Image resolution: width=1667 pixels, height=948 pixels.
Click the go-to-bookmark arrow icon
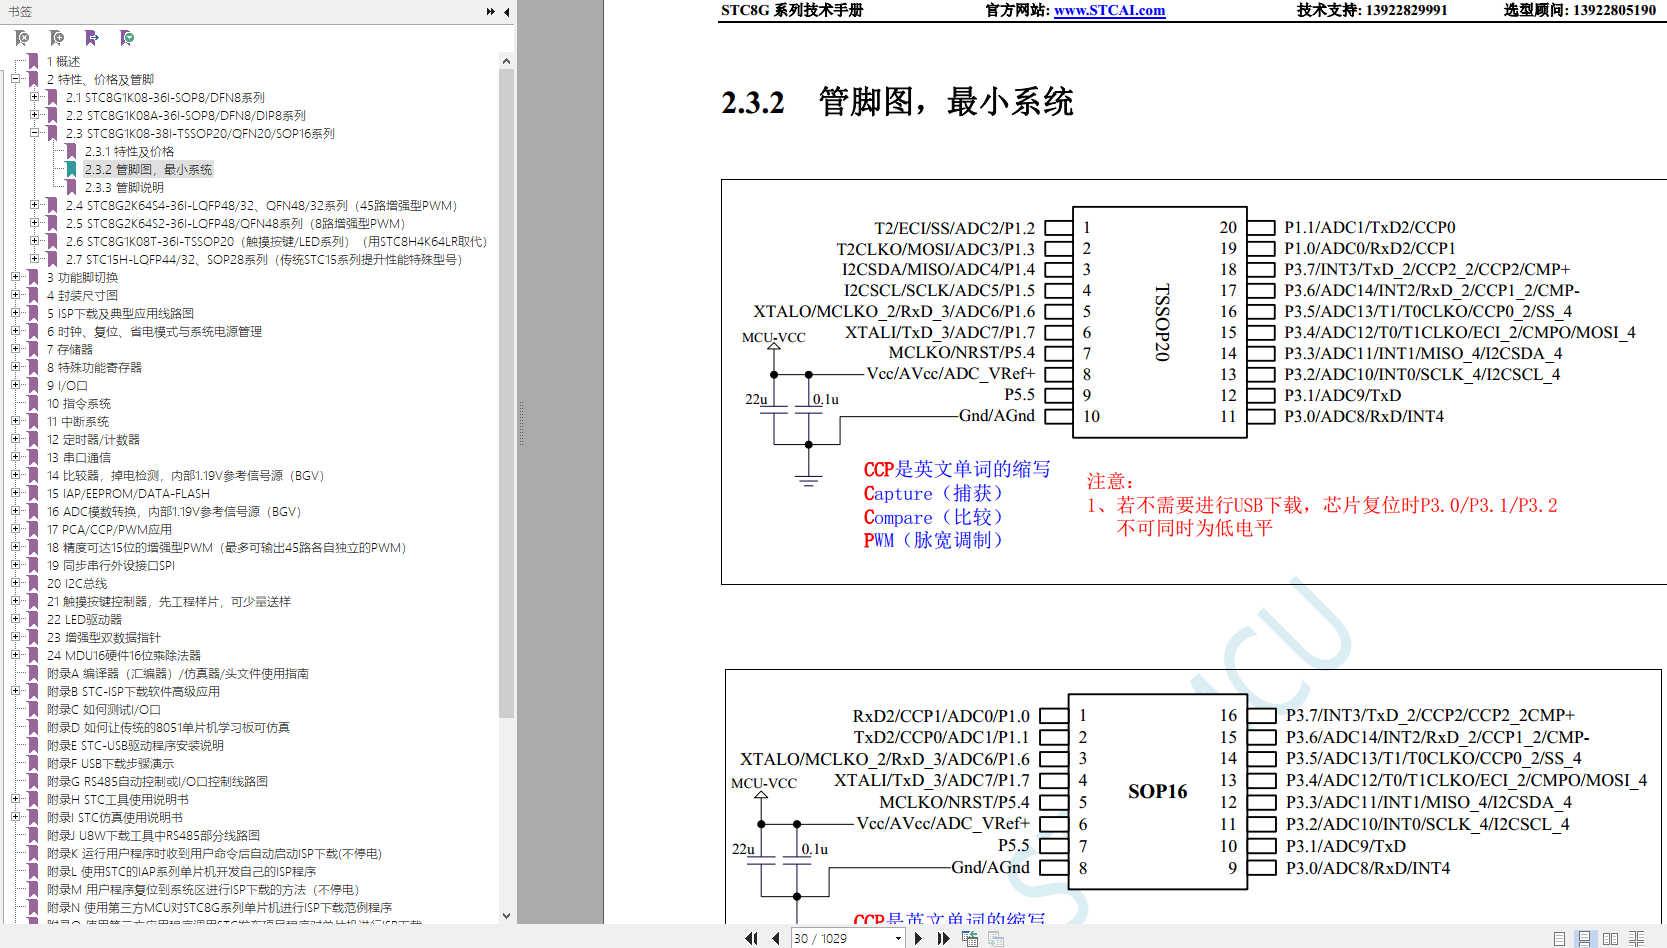click(92, 38)
